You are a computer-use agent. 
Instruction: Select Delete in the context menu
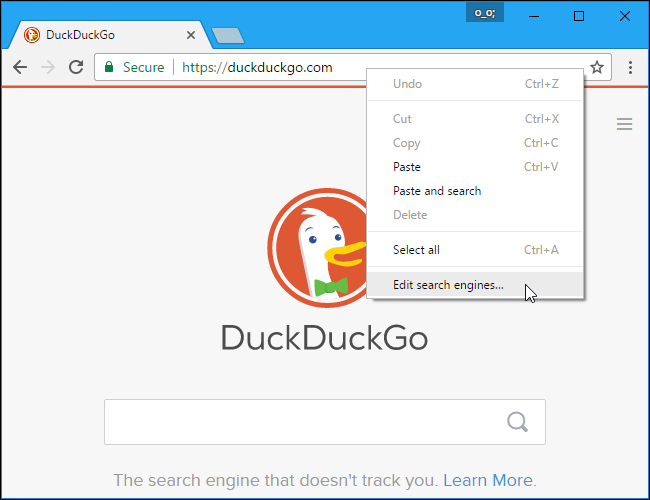click(475, 215)
